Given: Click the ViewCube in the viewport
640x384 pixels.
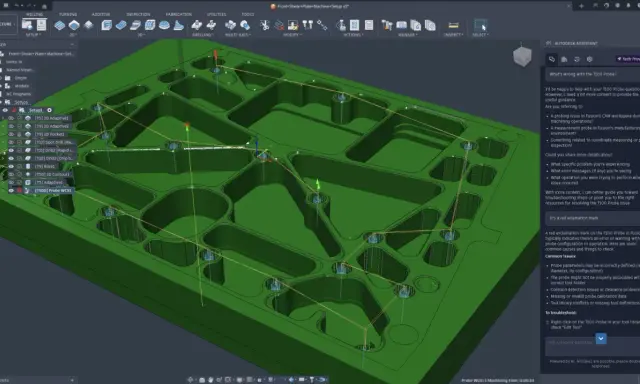Looking at the screenshot, I should click(522, 56).
